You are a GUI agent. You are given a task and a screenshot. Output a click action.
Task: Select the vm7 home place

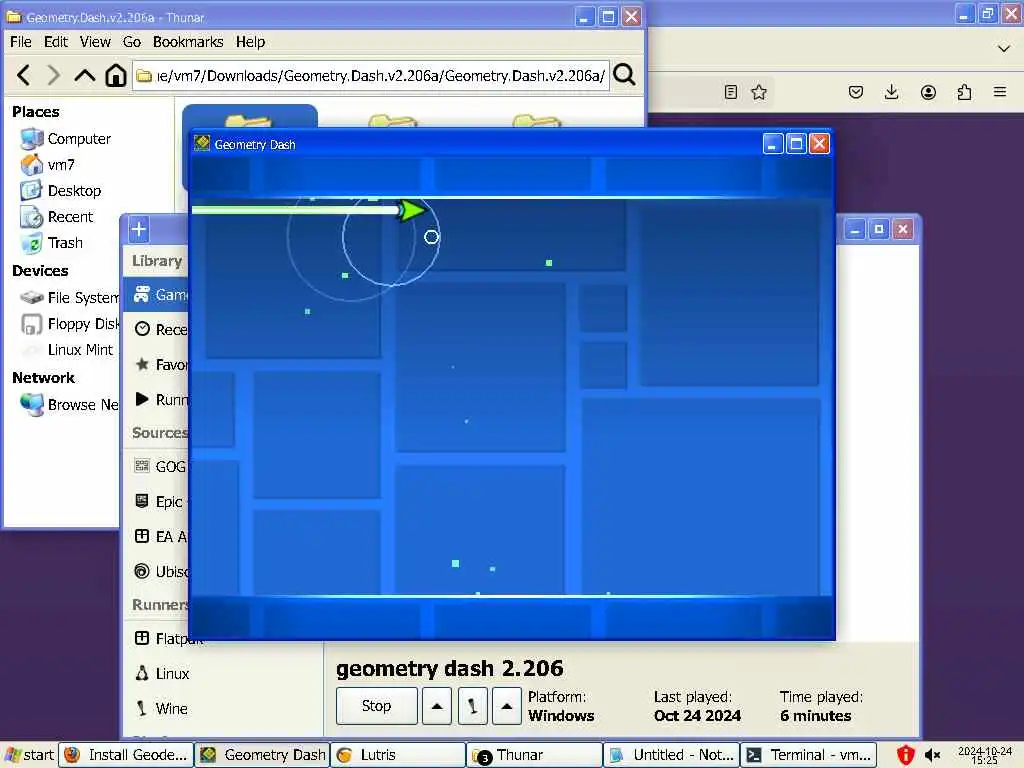coord(47,165)
